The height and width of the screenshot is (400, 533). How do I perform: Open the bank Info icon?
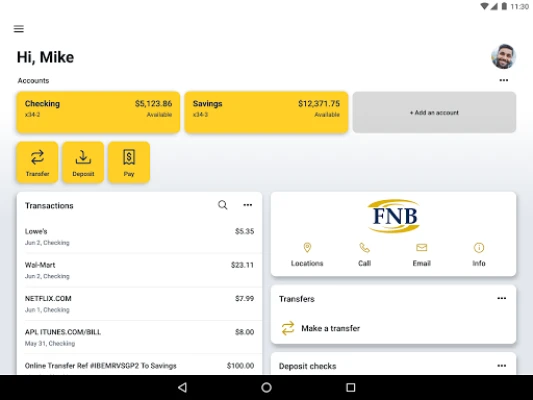point(479,248)
